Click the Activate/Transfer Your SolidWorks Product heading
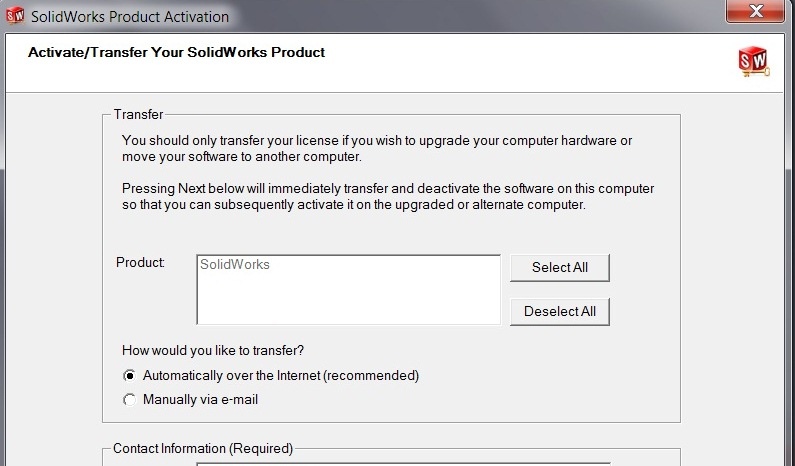 pos(176,52)
